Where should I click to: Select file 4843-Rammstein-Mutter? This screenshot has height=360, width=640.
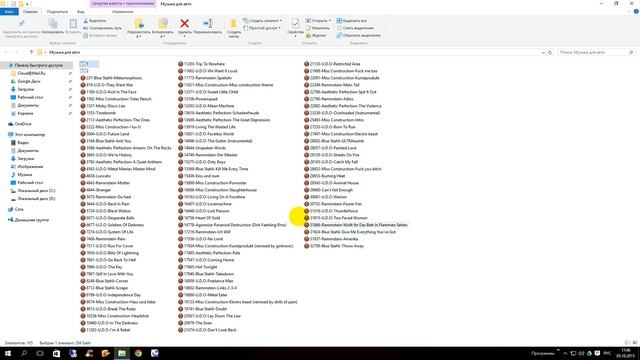[x=105, y=183]
